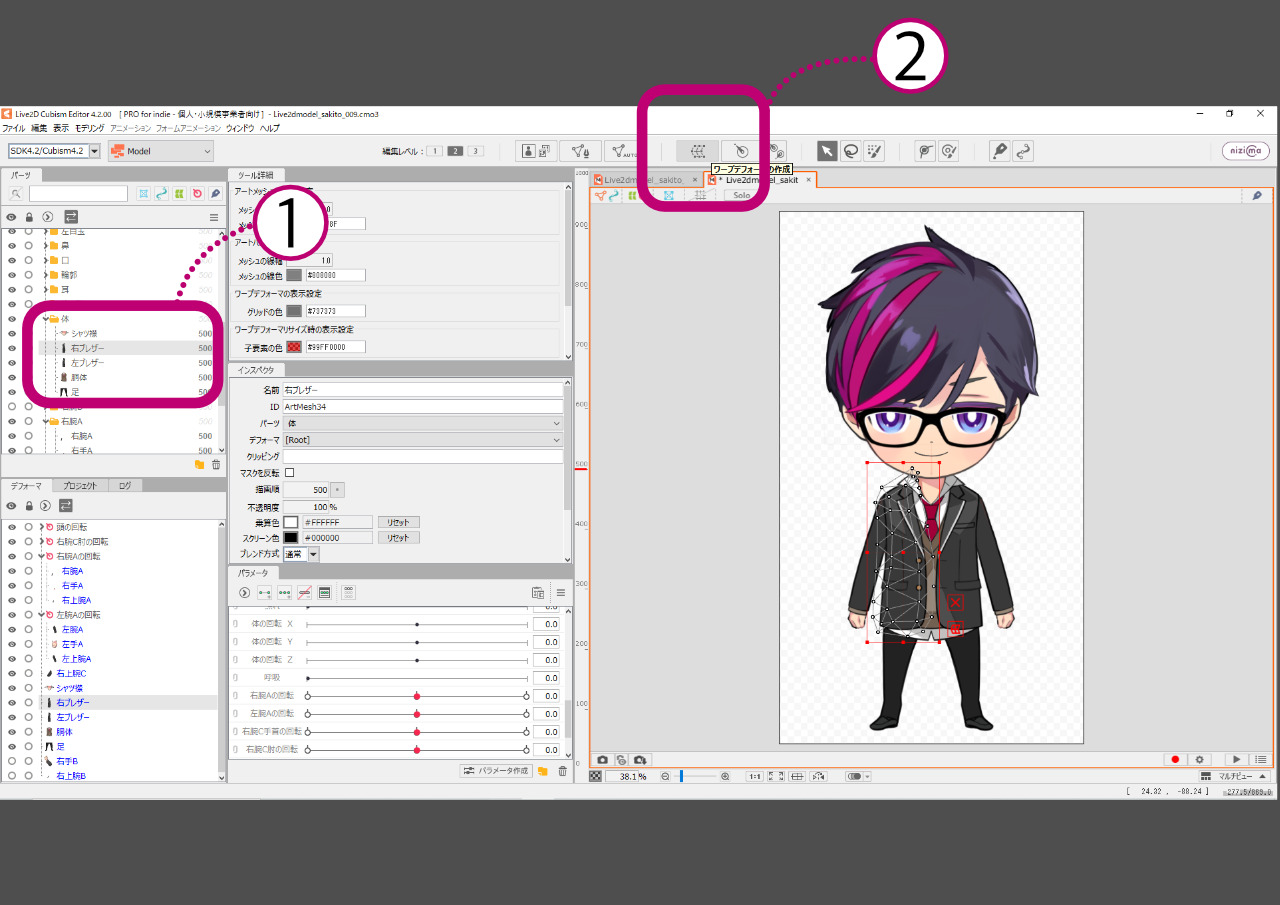
Task: Click the parameter palette hamburger menu
Action: 561,592
